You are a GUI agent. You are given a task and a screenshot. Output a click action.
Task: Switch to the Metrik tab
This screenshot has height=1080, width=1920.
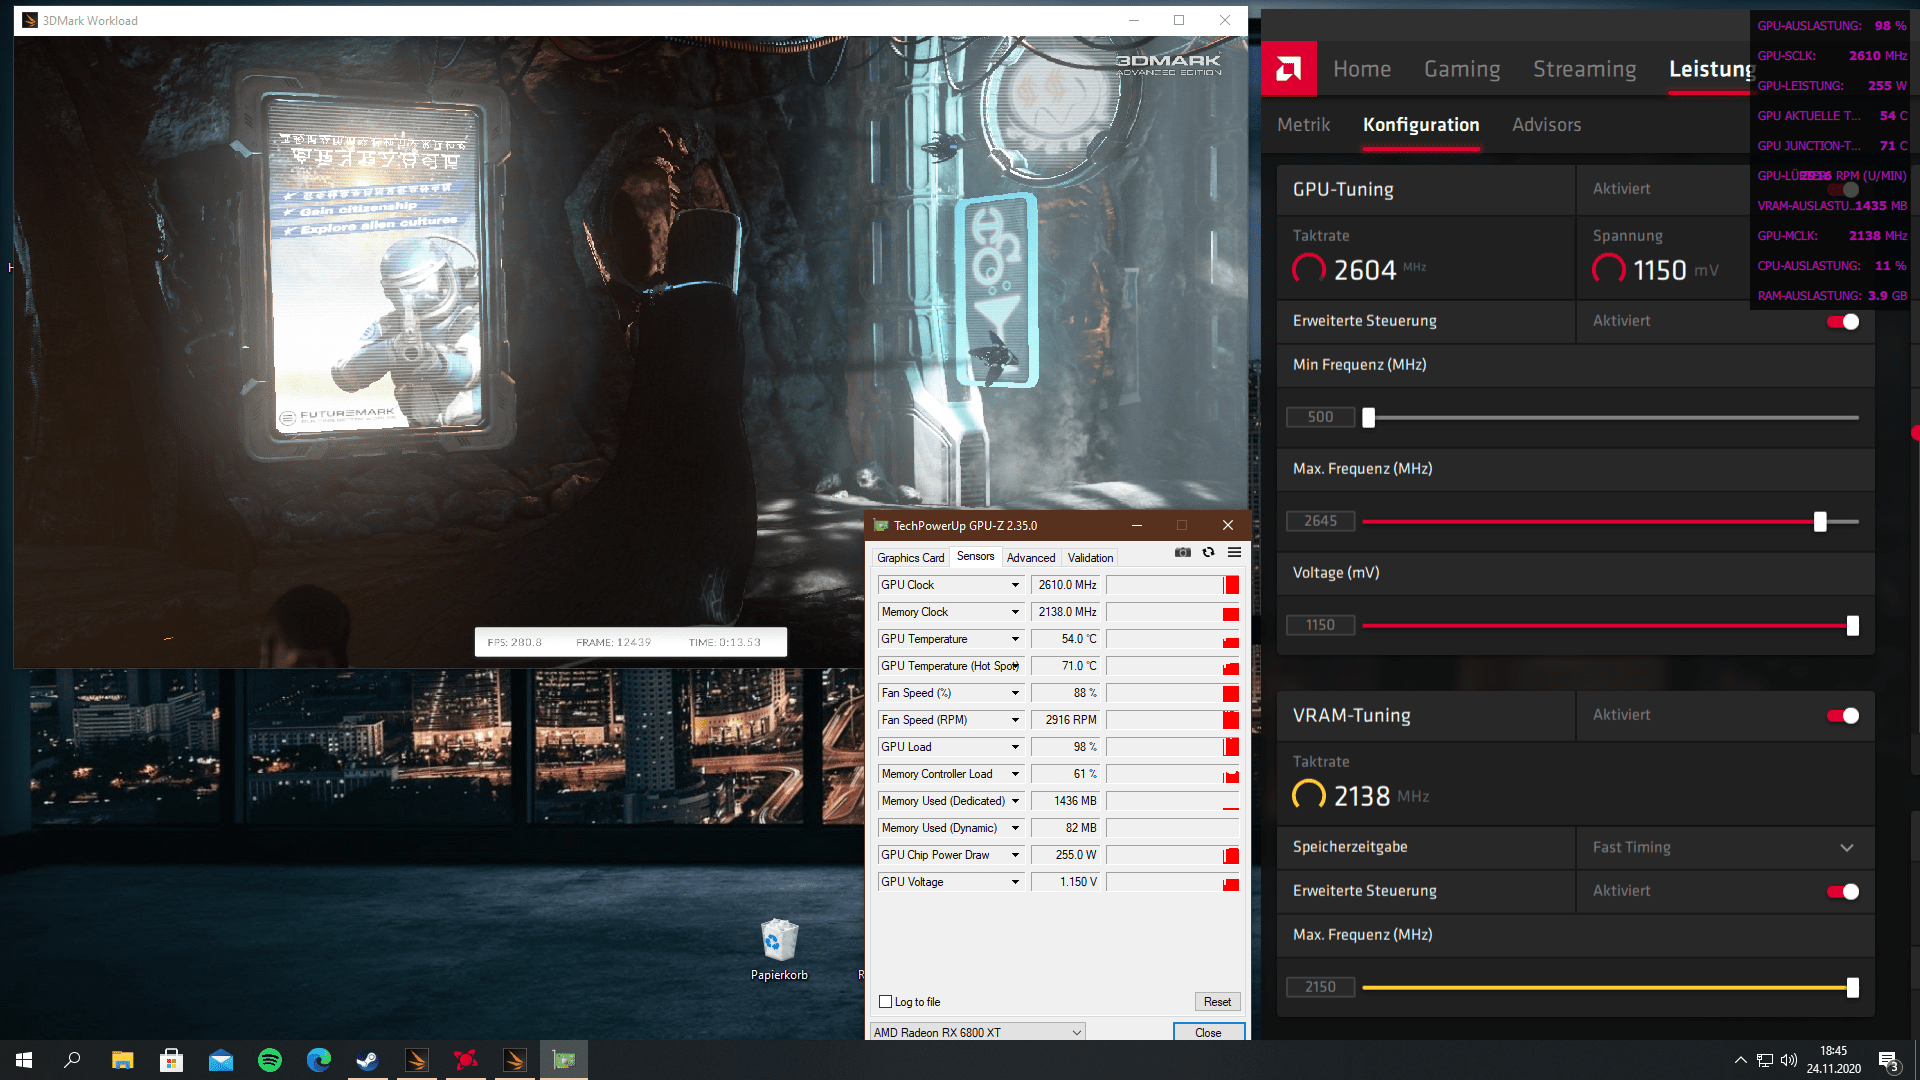pyautogui.click(x=1303, y=125)
